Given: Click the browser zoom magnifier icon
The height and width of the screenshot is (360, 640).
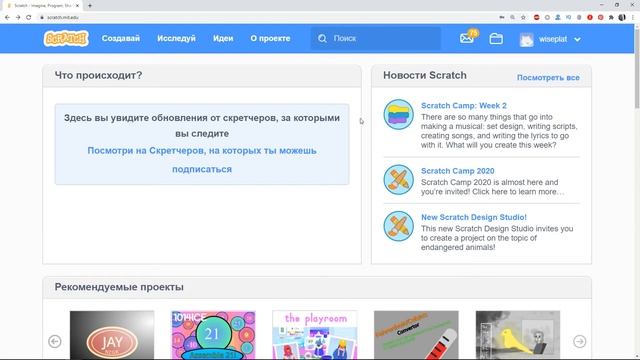Looking at the screenshot, I should [x=512, y=18].
